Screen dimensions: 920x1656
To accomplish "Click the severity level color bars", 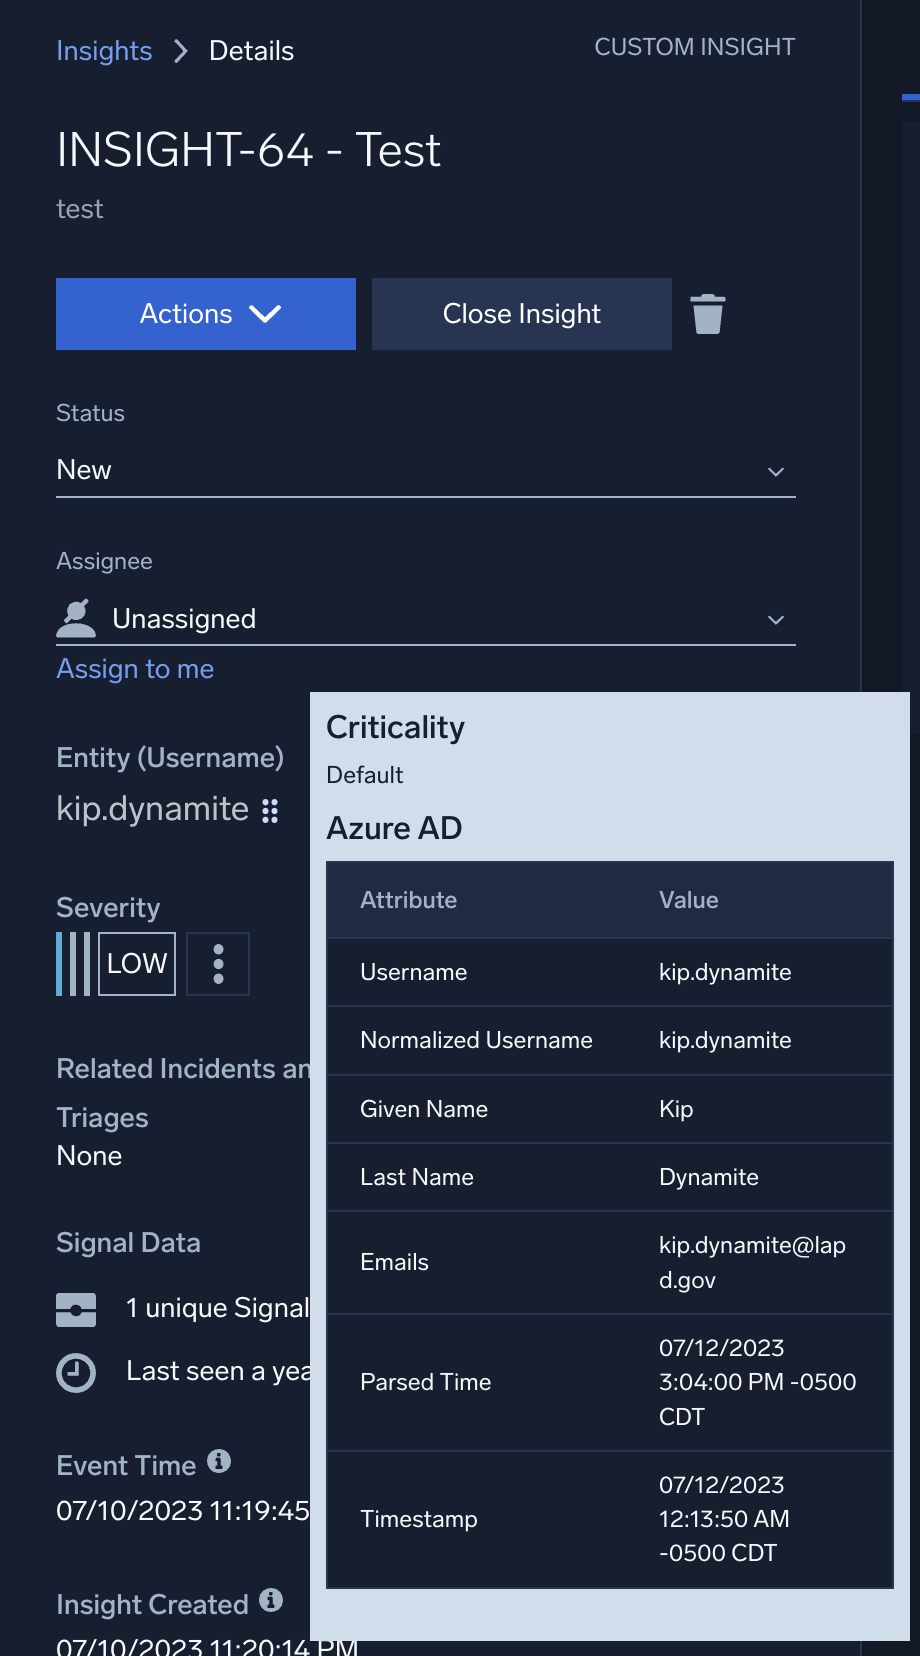I will pos(73,964).
